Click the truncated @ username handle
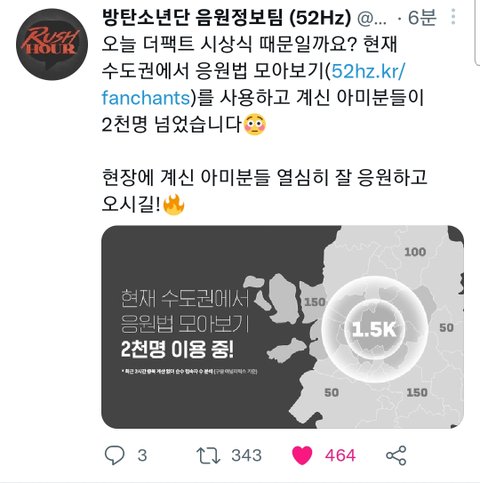Image resolution: width=480 pixels, height=483 pixels. click(372, 18)
